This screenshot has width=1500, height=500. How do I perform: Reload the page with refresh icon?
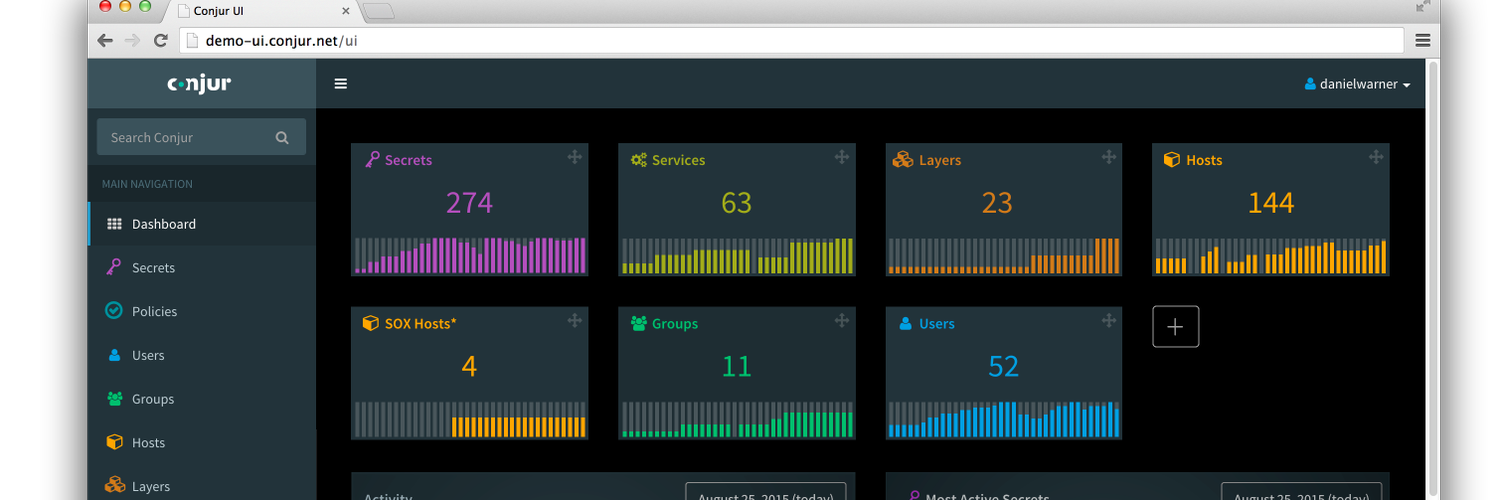(160, 40)
